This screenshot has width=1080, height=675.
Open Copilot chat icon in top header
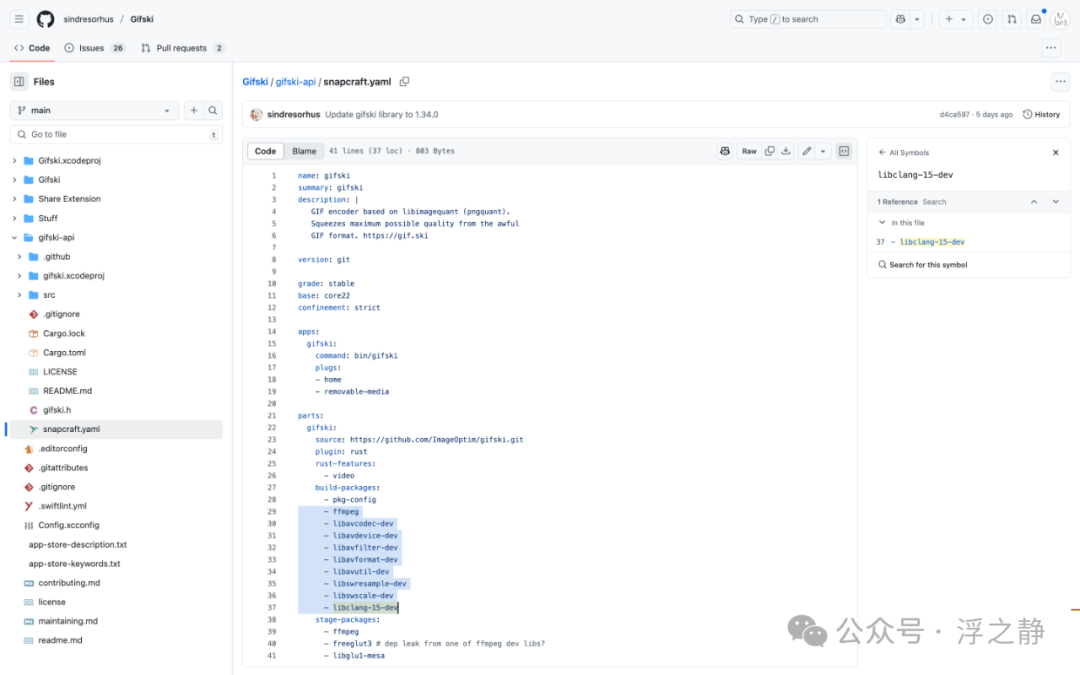click(x=900, y=19)
